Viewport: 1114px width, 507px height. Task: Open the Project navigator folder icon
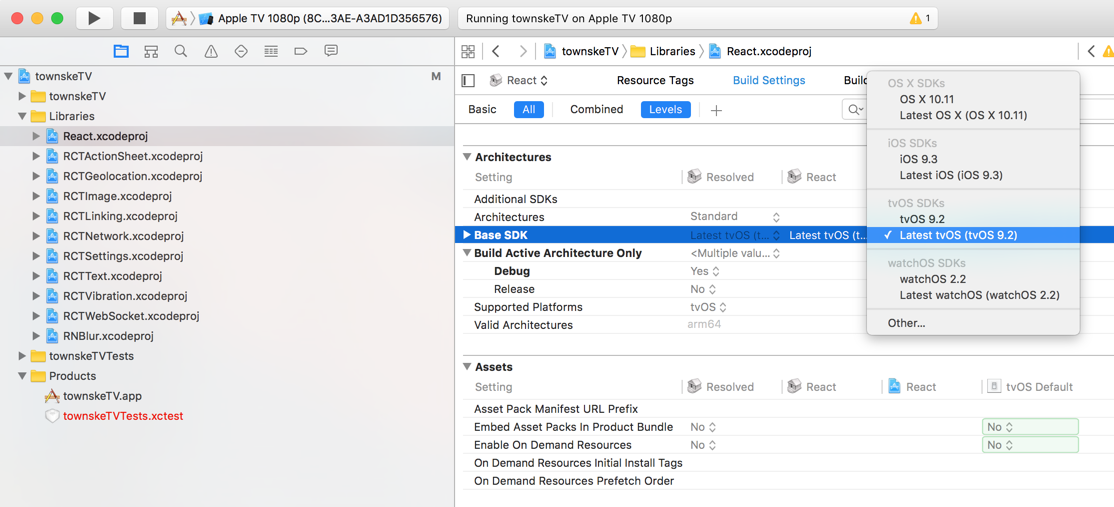121,51
